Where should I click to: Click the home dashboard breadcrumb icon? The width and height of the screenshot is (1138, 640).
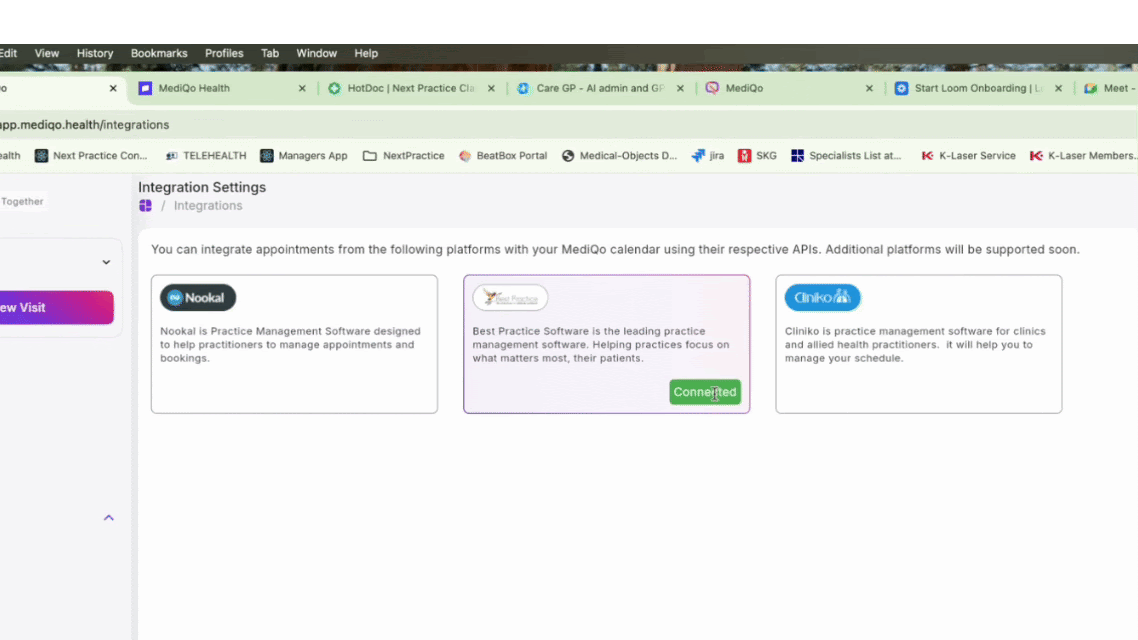coord(145,205)
